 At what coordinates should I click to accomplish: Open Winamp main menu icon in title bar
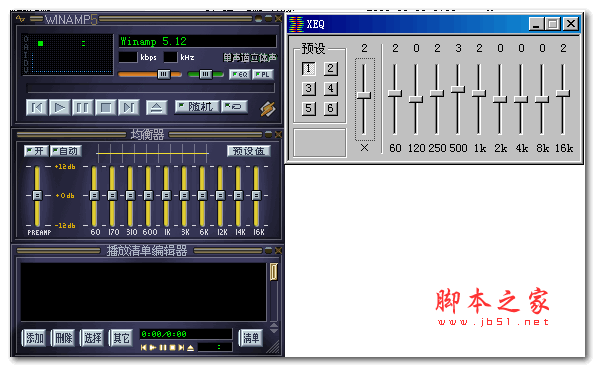[x=21, y=19]
